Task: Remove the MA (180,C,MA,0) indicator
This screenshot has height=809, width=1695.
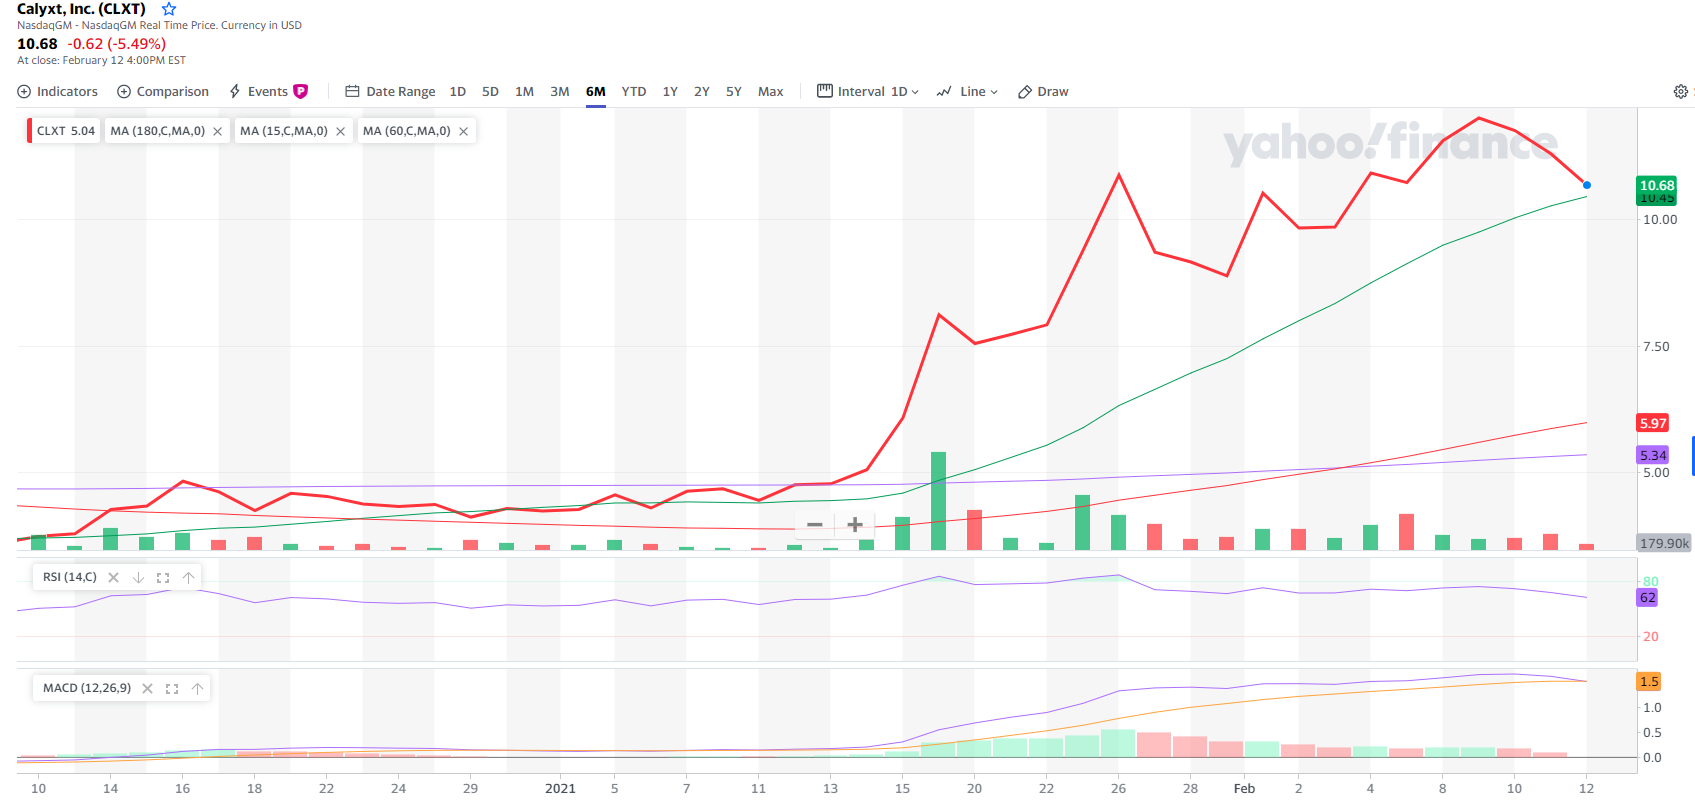Action: point(217,131)
